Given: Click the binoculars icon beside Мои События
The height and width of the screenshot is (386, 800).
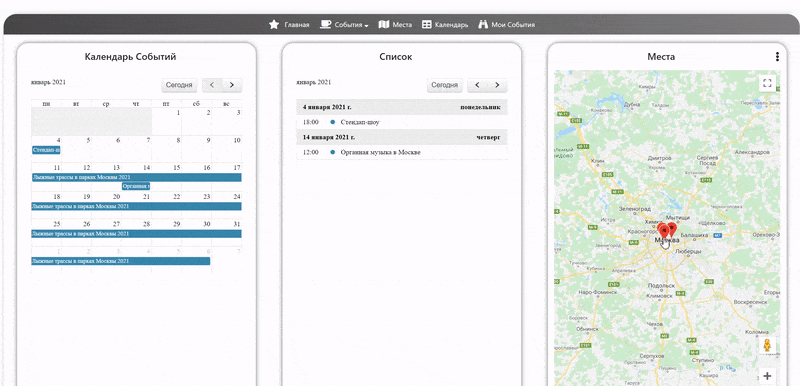Looking at the screenshot, I should point(483,24).
